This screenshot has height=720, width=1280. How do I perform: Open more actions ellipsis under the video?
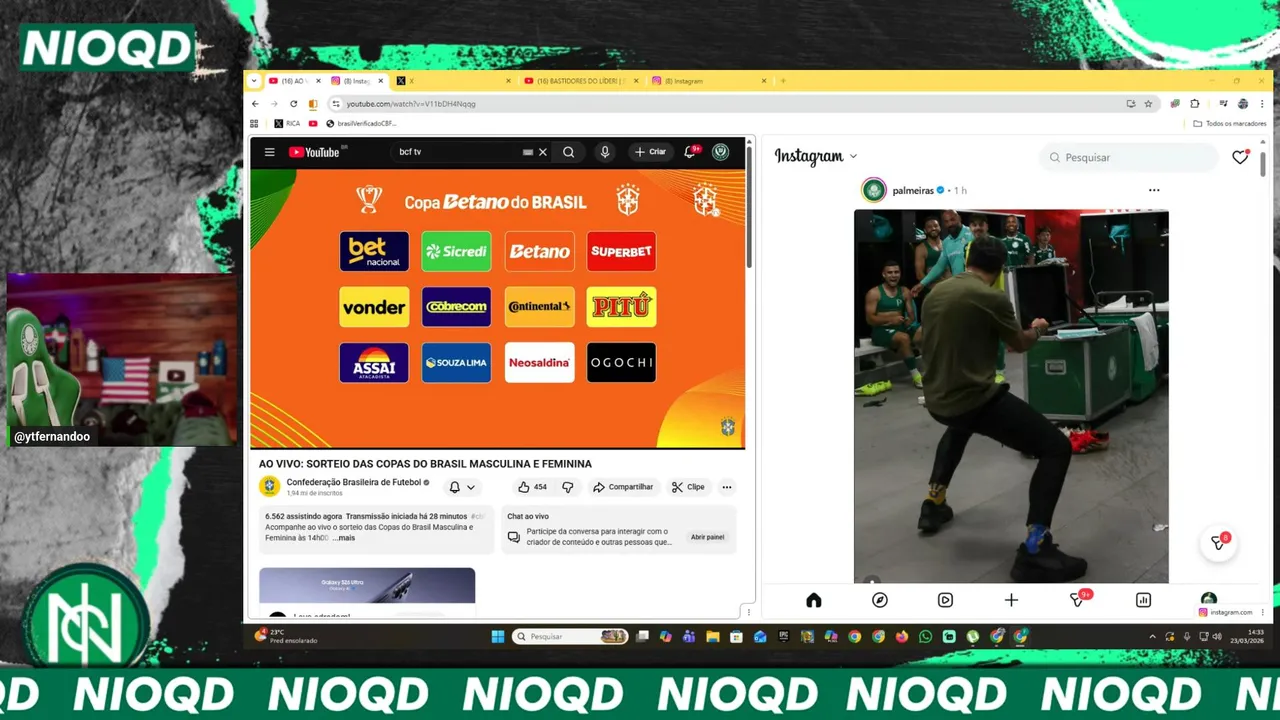point(727,487)
